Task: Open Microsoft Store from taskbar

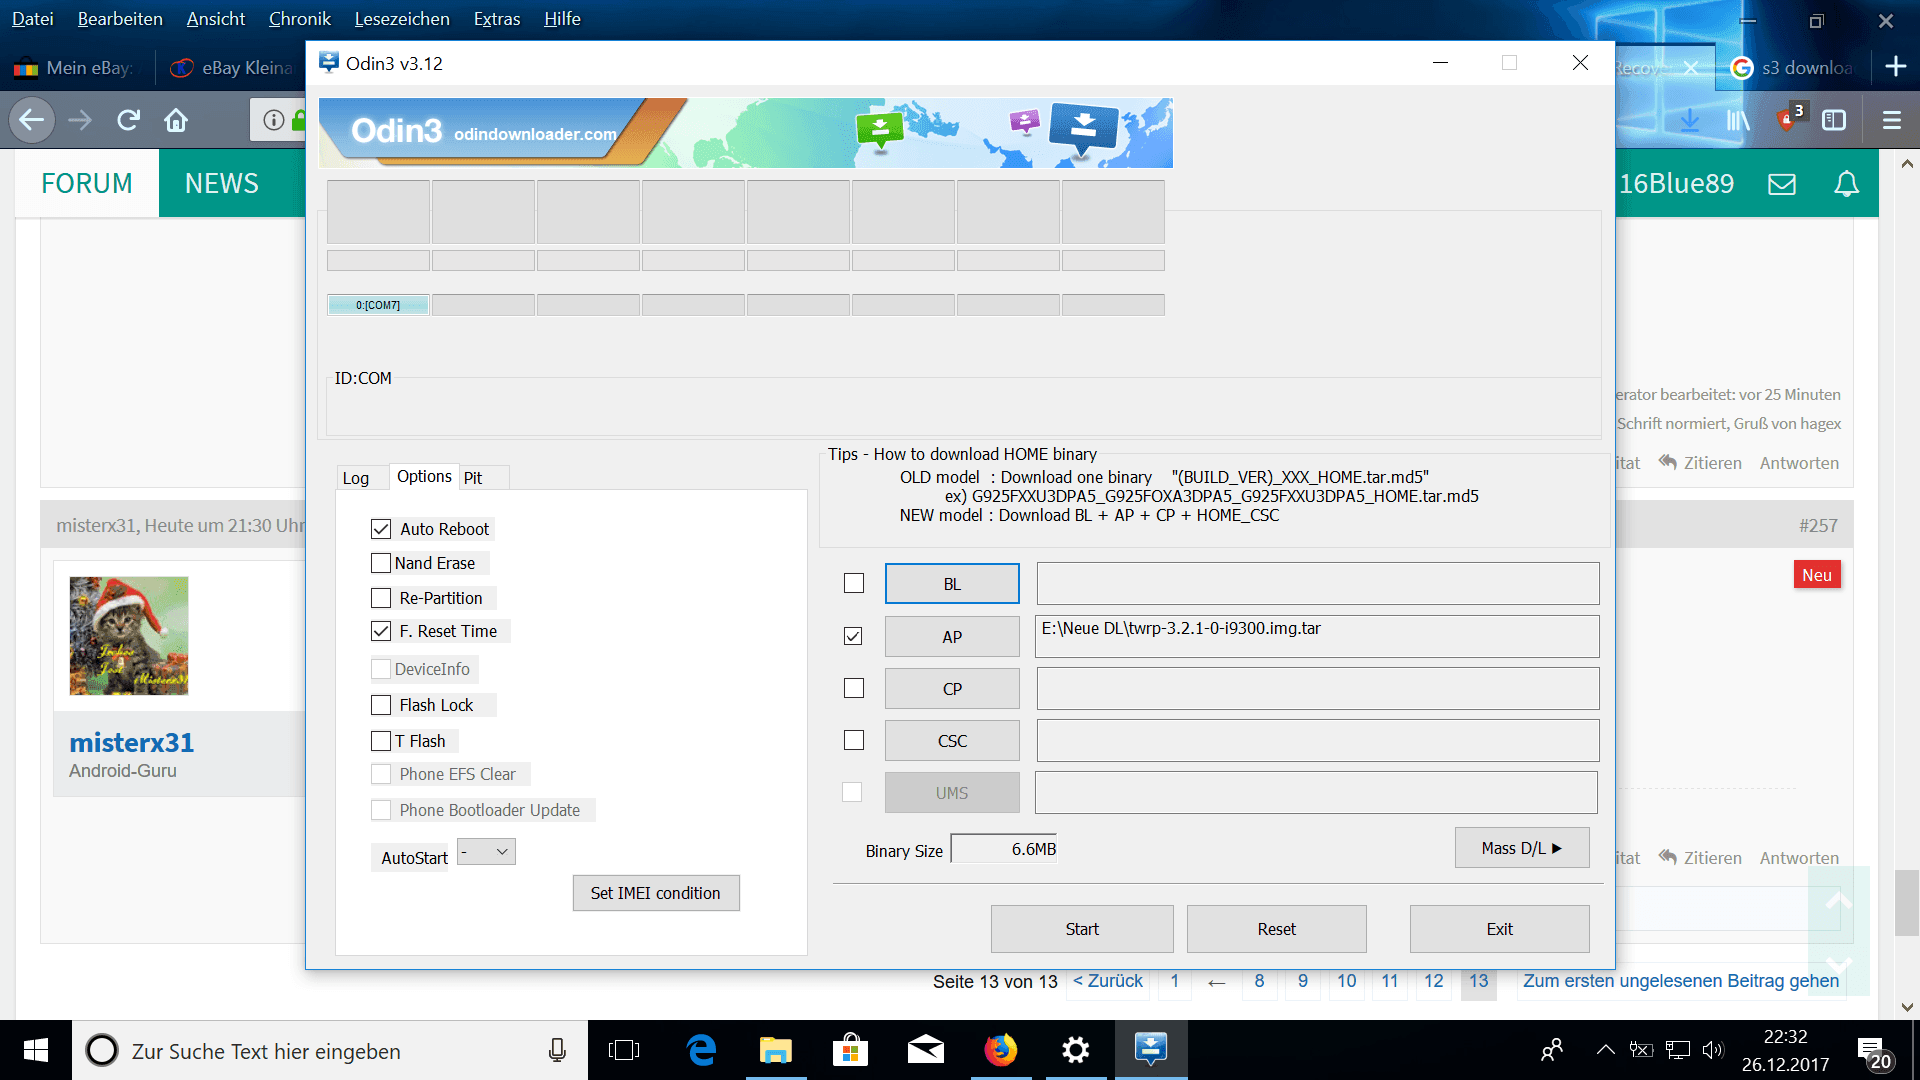Action: pos(850,1050)
